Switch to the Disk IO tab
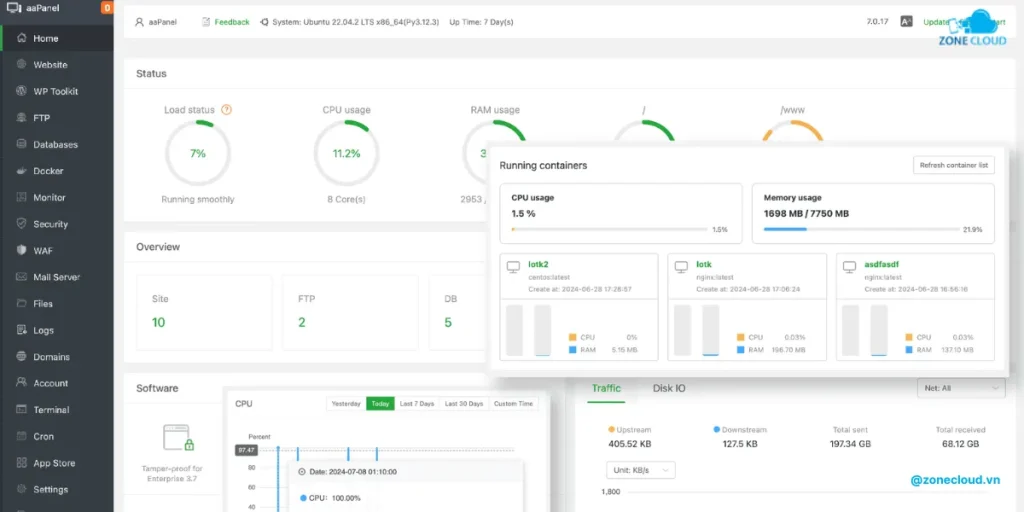 [669, 388]
